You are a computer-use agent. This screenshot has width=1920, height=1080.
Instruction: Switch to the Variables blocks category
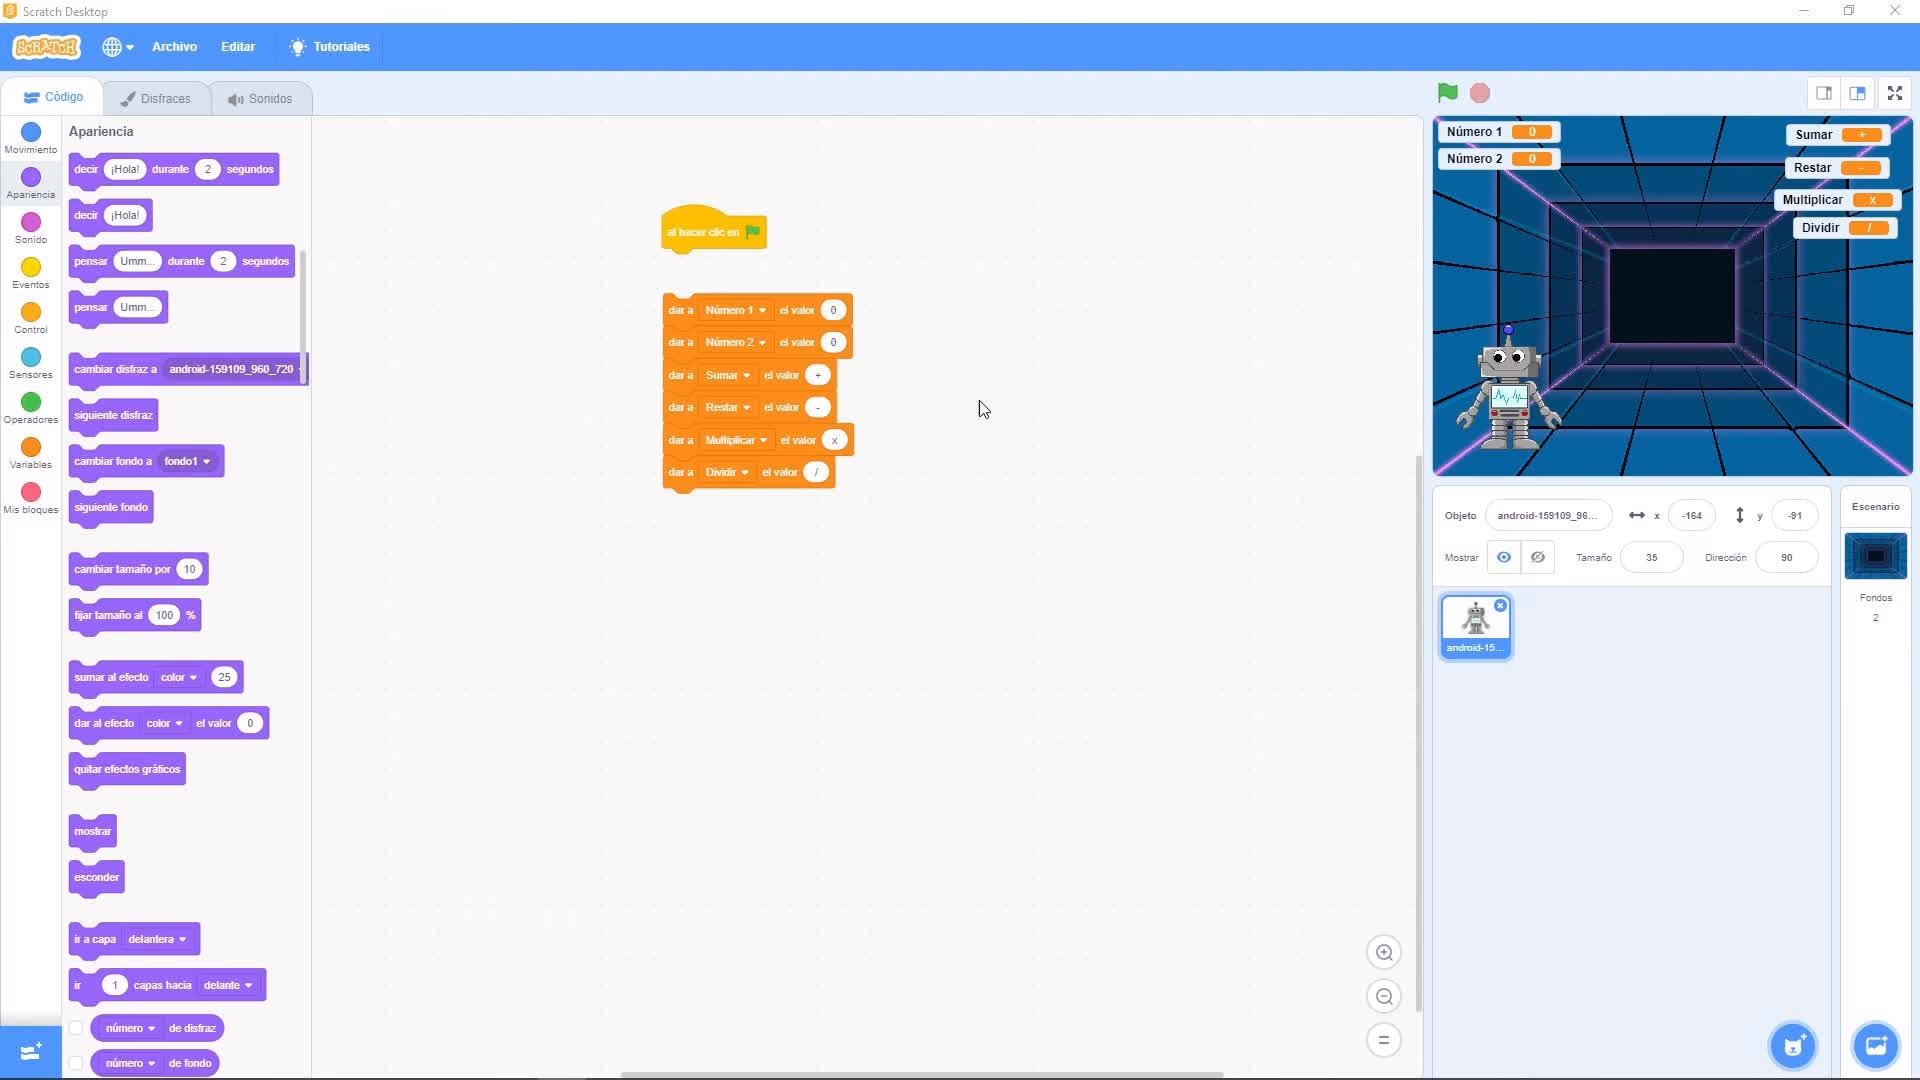30,453
